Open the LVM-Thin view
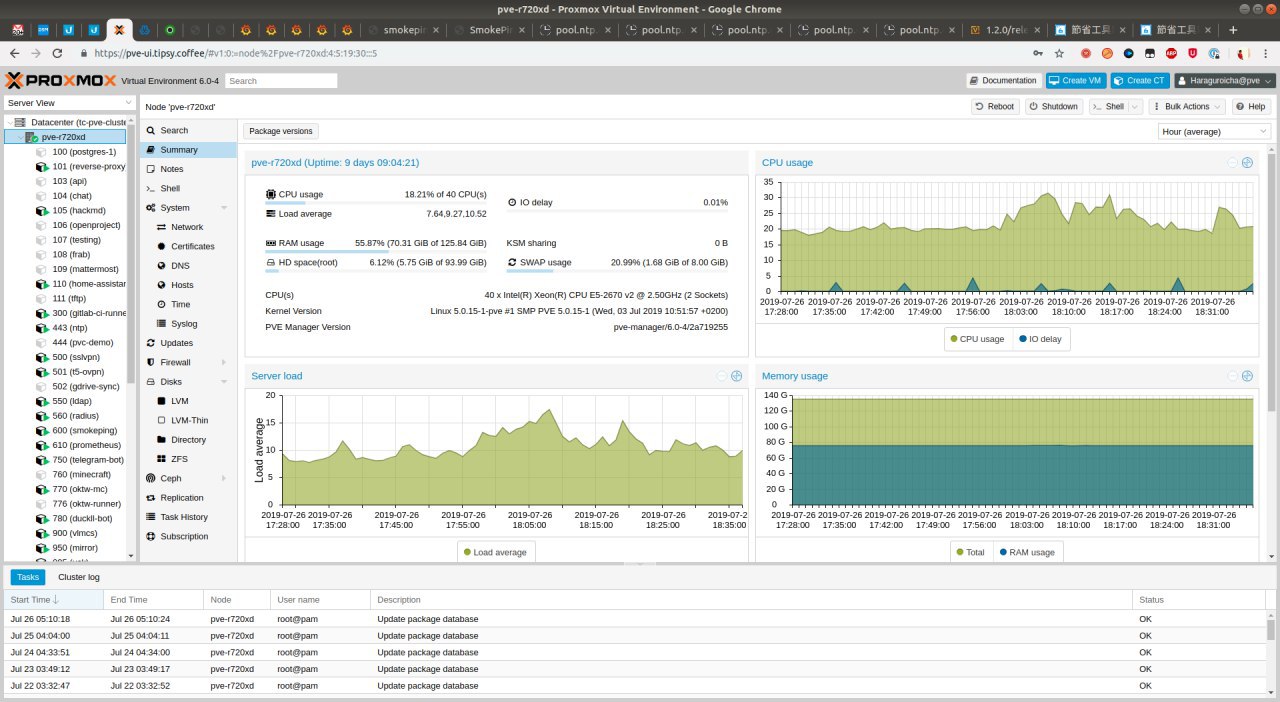Screen dimensions: 1280x702 [x=188, y=420]
